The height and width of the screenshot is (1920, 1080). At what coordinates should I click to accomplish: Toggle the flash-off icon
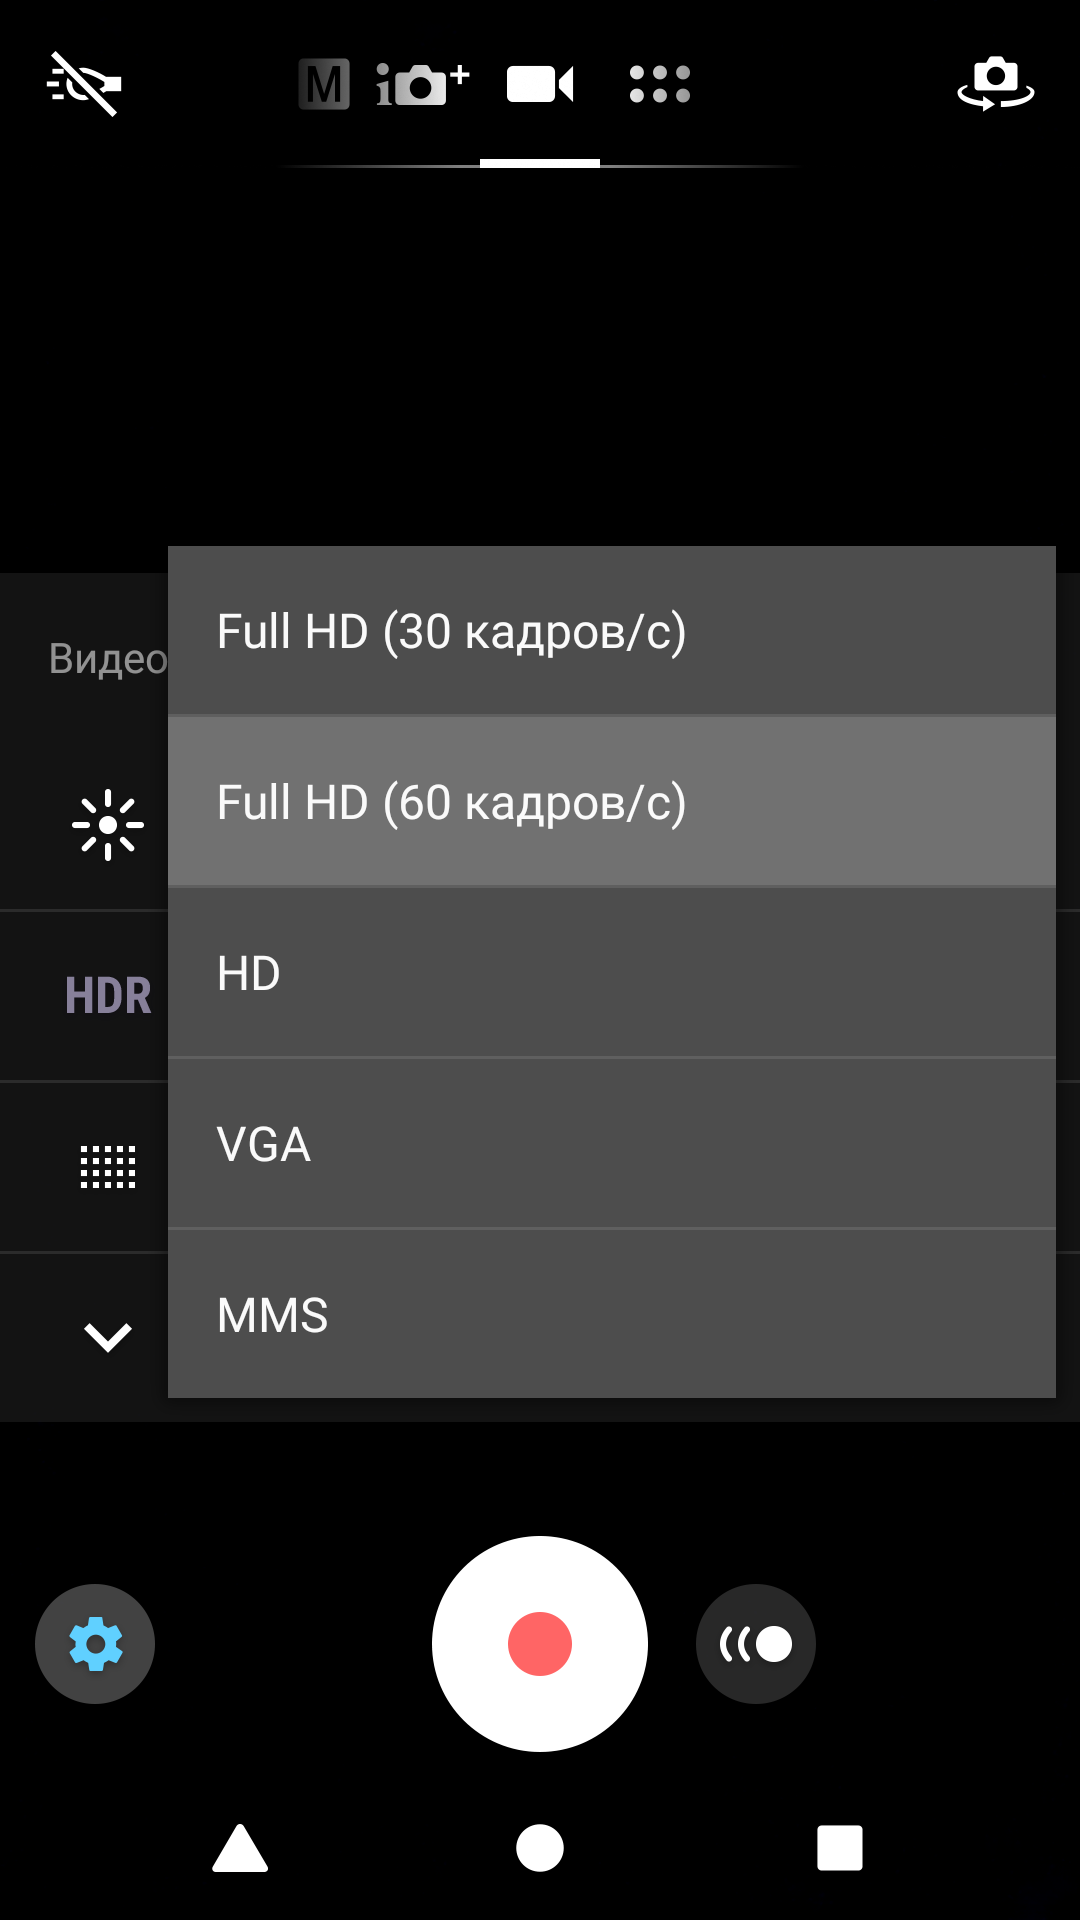84,84
